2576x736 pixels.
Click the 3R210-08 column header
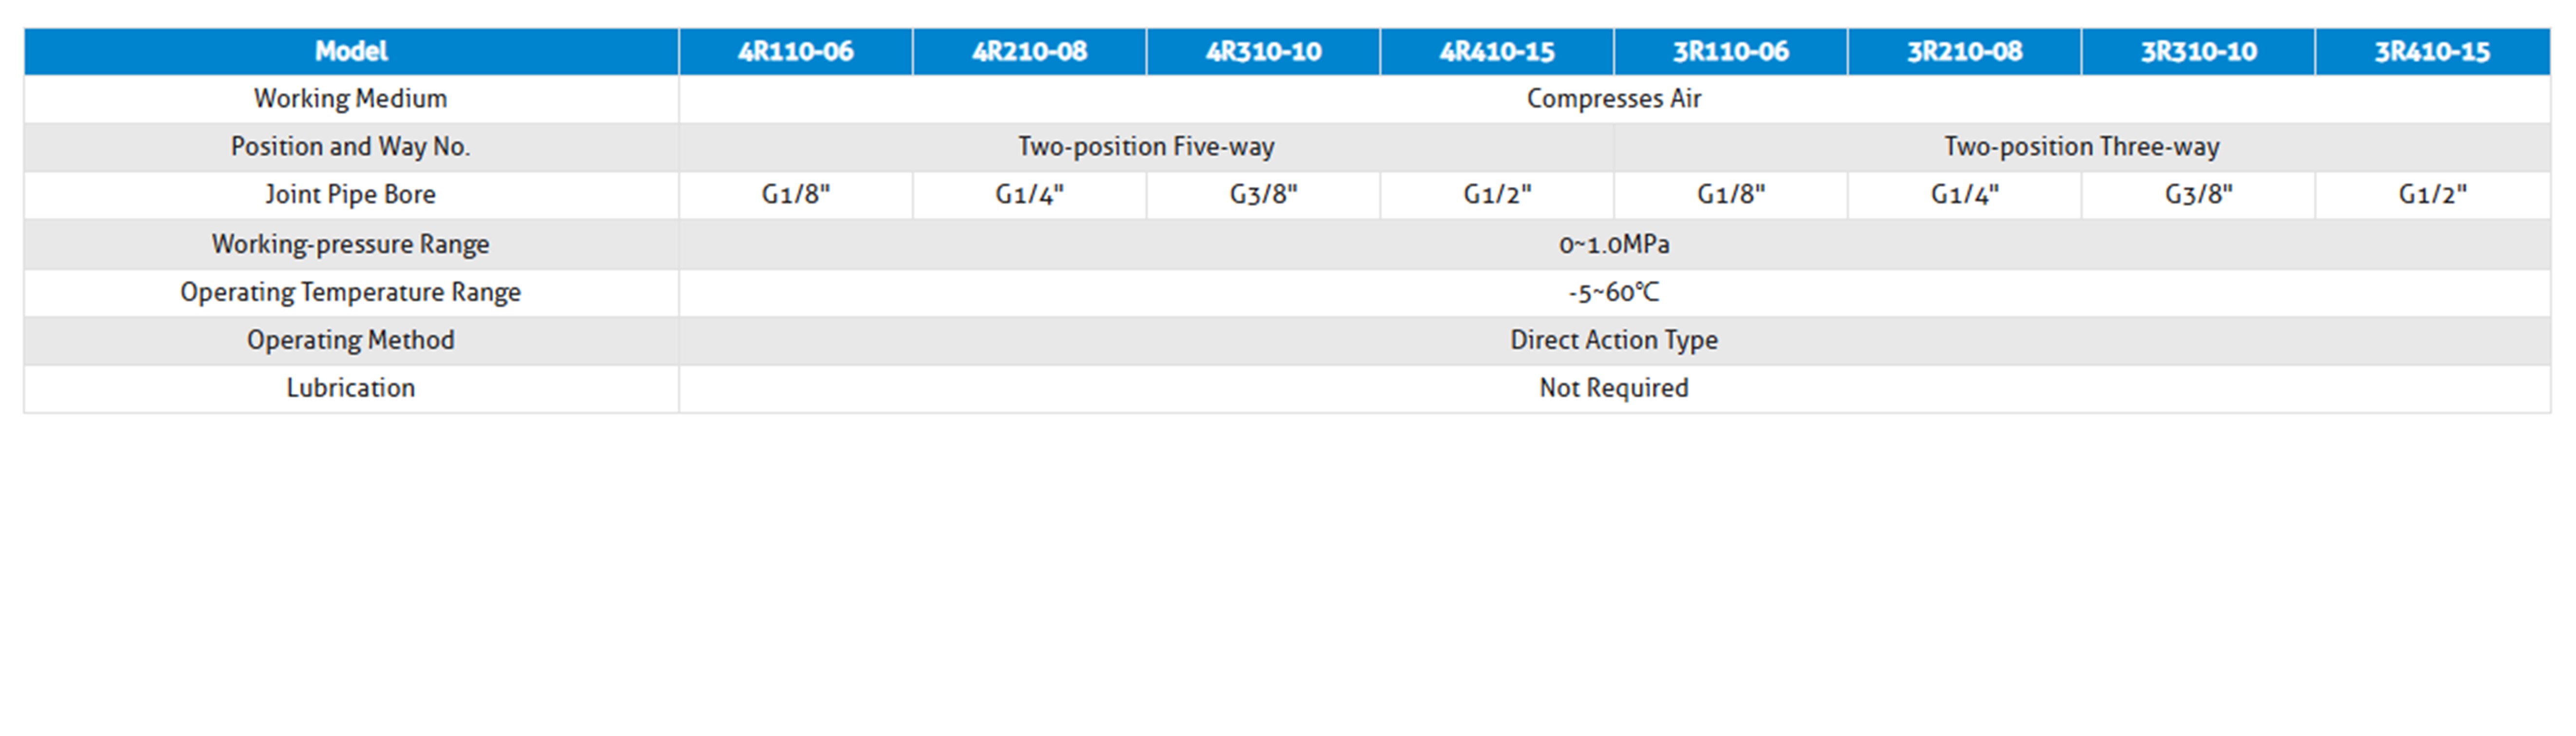1965,51
